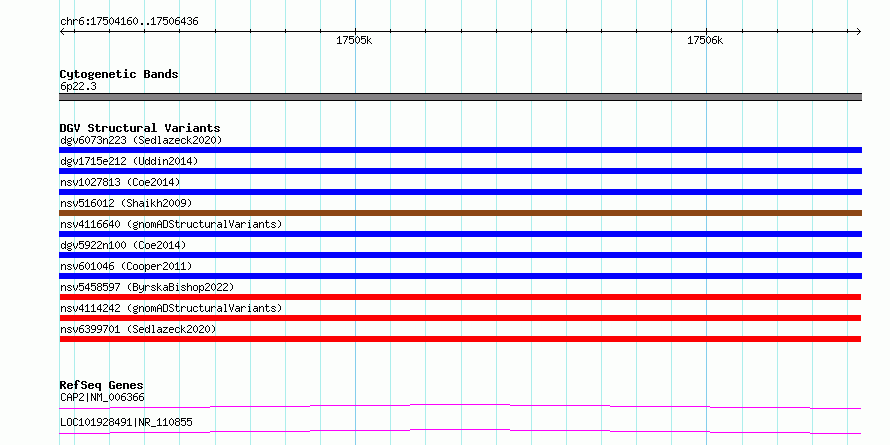890x445 pixels.
Task: Click the chr6:17504160..17506436 coordinate label
Action: [129, 22]
